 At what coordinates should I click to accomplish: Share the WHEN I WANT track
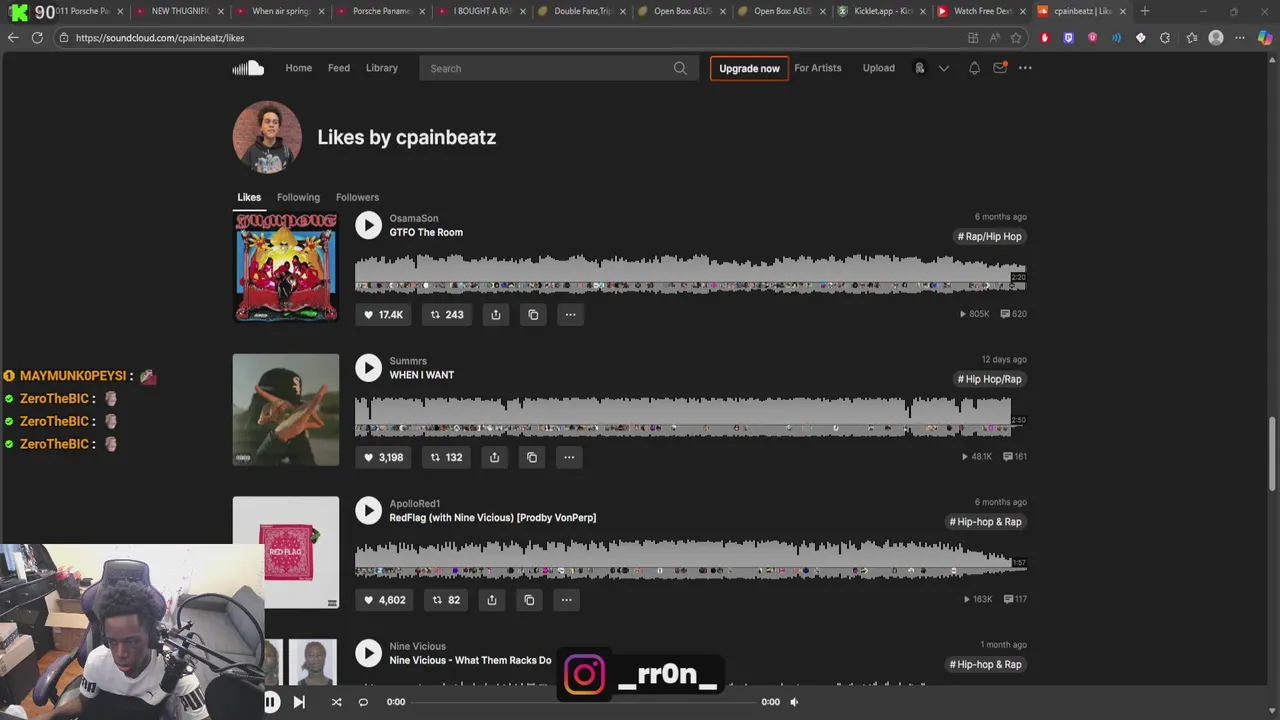(494, 457)
